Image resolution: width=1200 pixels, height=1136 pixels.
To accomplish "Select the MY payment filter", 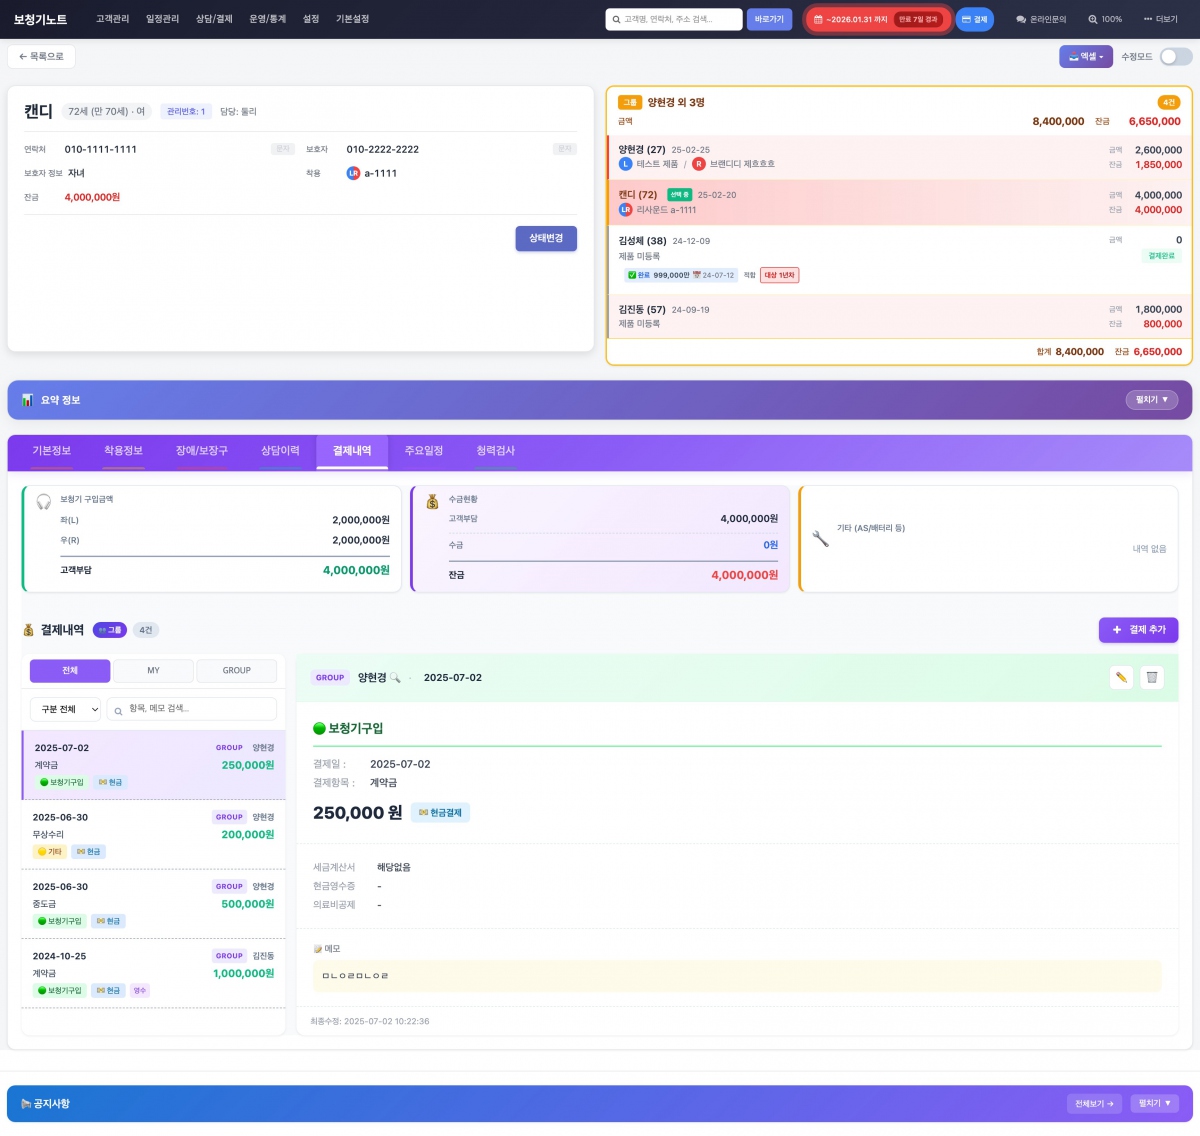I will pyautogui.click(x=153, y=671).
